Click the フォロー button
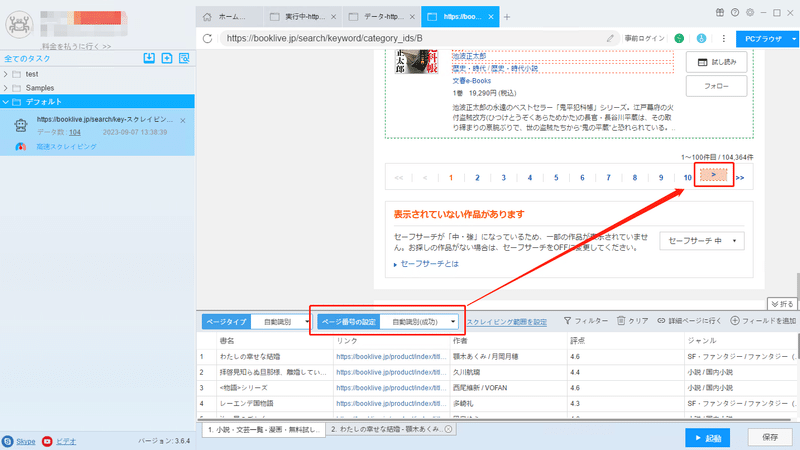 tap(716, 86)
